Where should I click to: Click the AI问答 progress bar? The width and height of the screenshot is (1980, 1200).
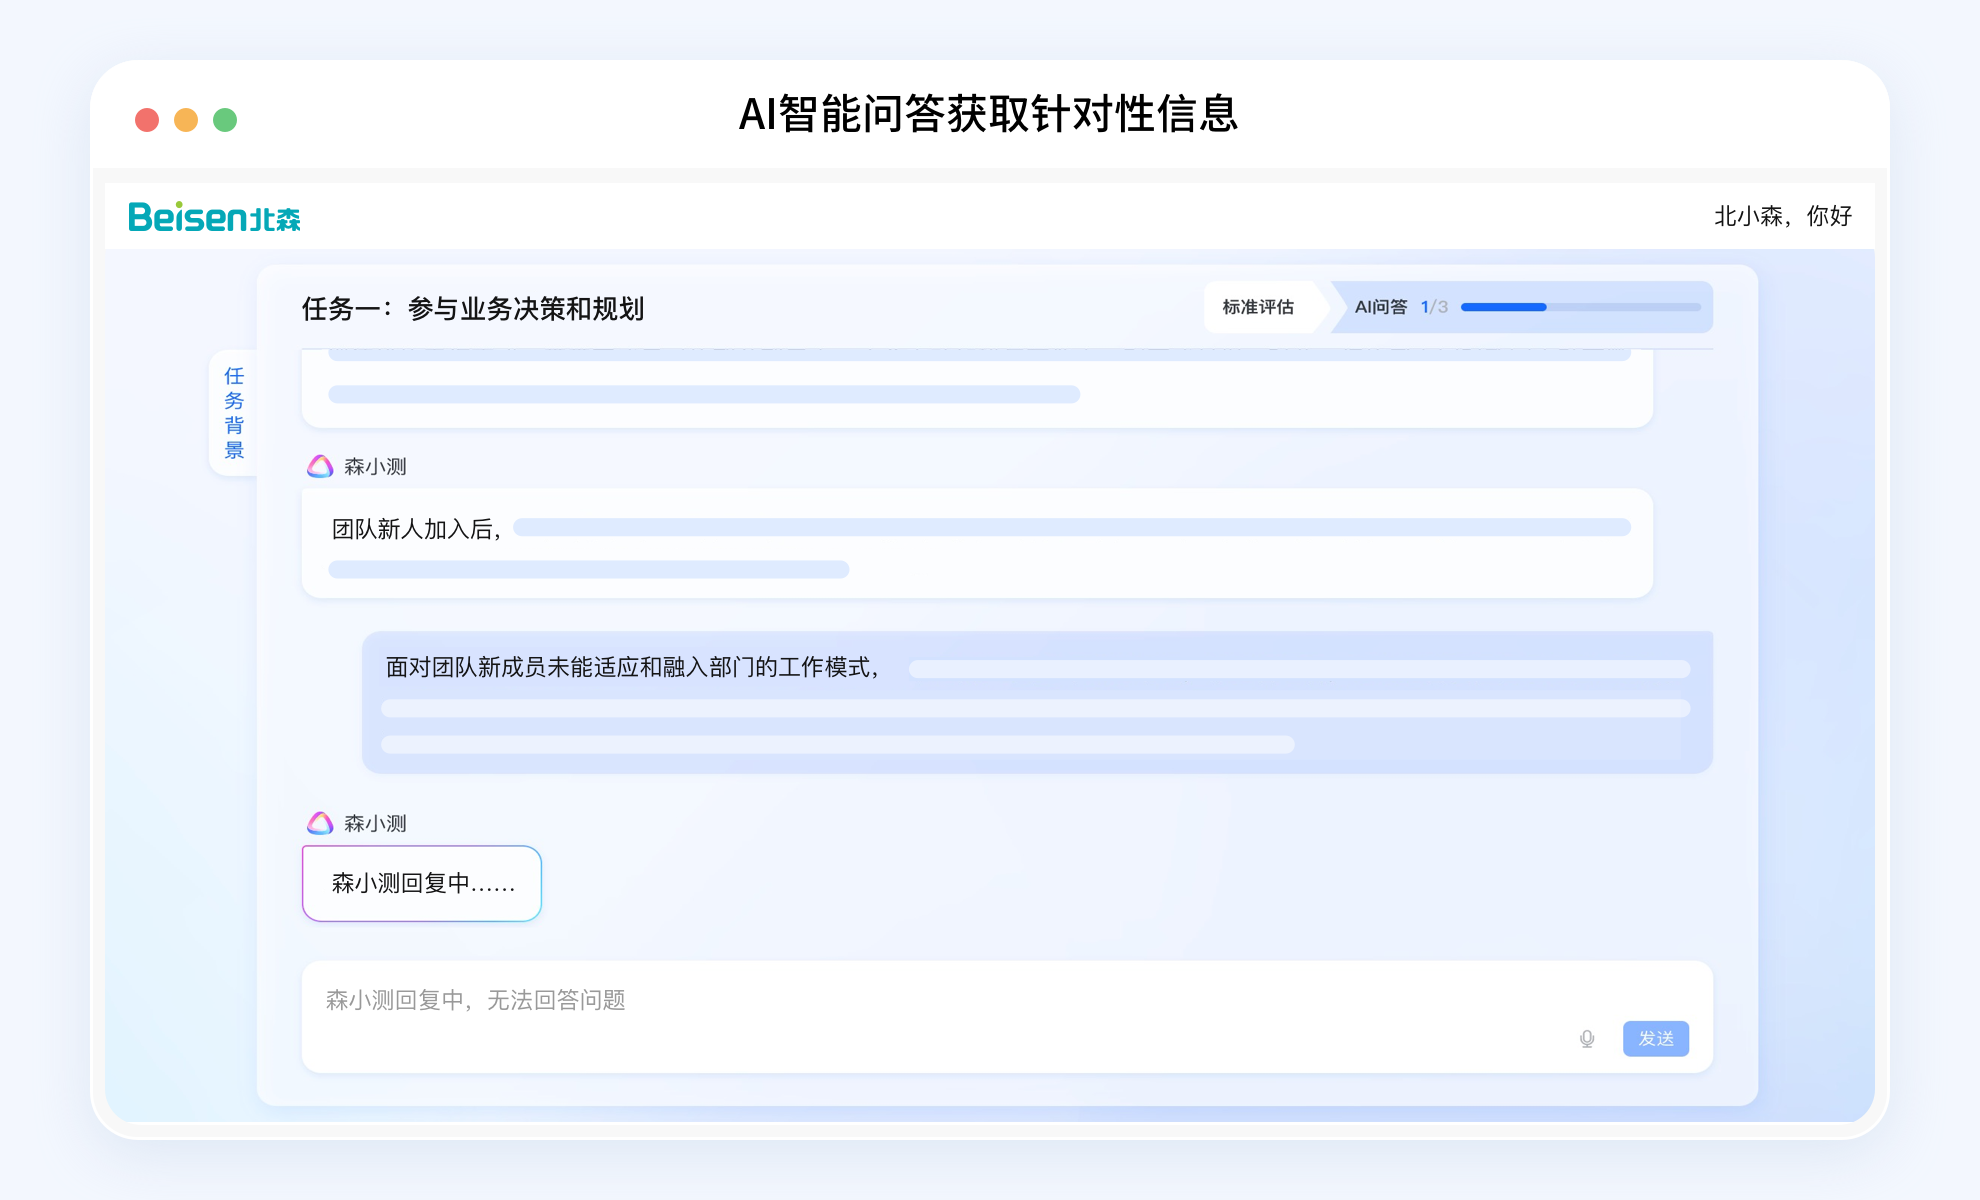tap(1580, 307)
